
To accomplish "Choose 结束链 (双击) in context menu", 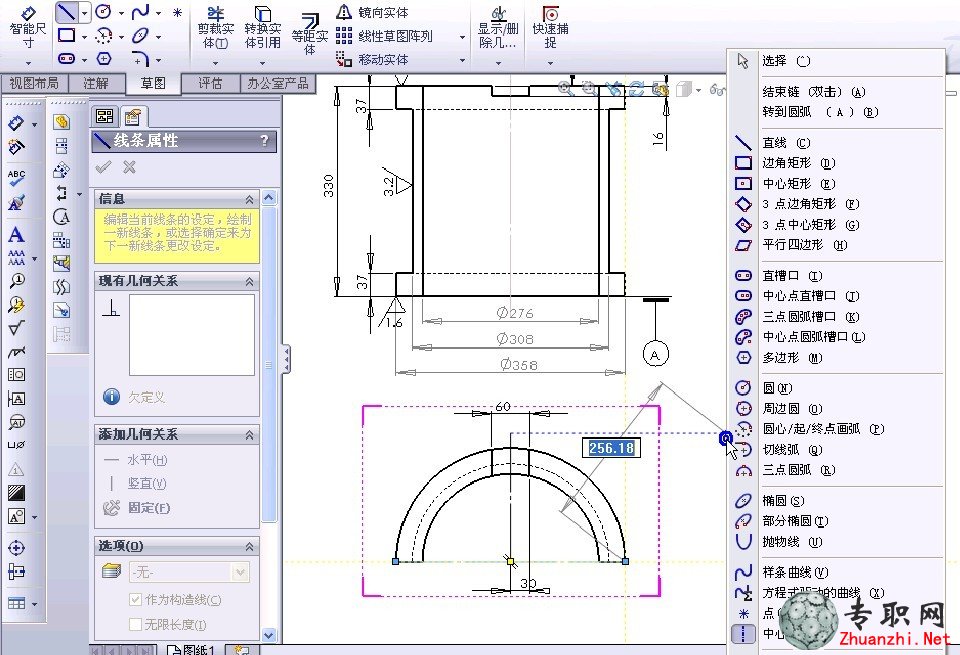I will tap(834, 92).
